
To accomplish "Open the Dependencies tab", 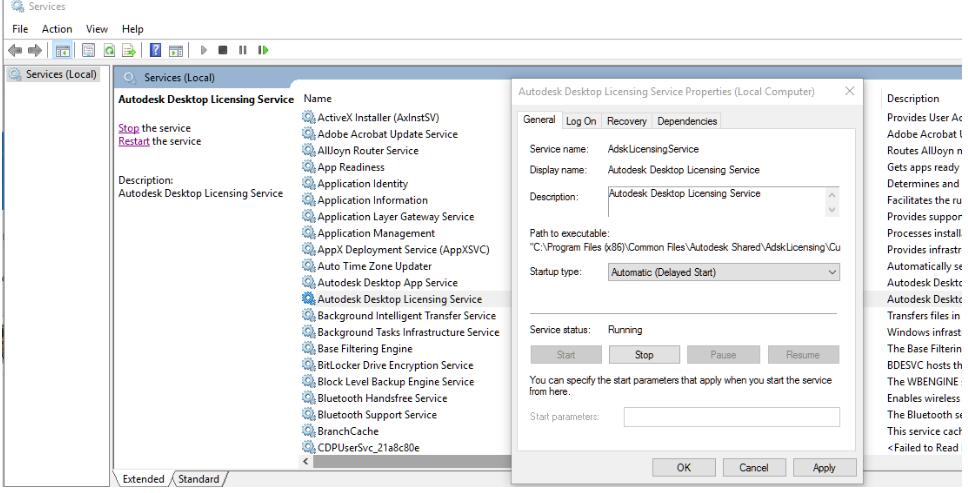I will tap(686, 122).
